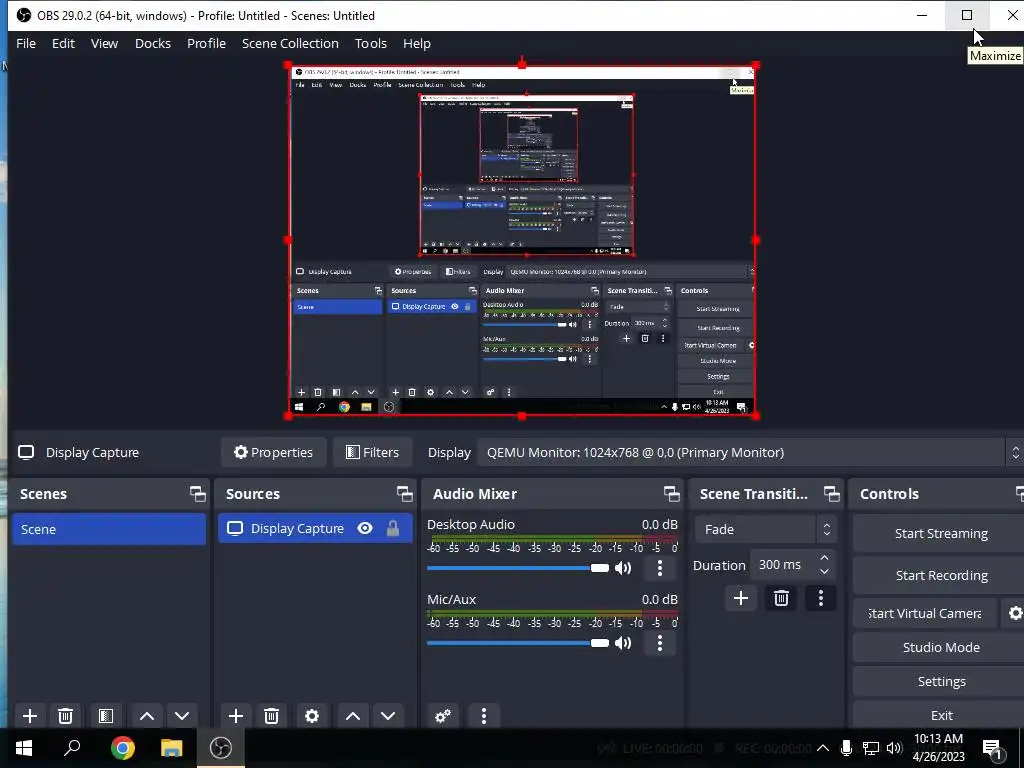Move scene up with arrow icon
Screen dimensions: 1024x768
point(147,716)
